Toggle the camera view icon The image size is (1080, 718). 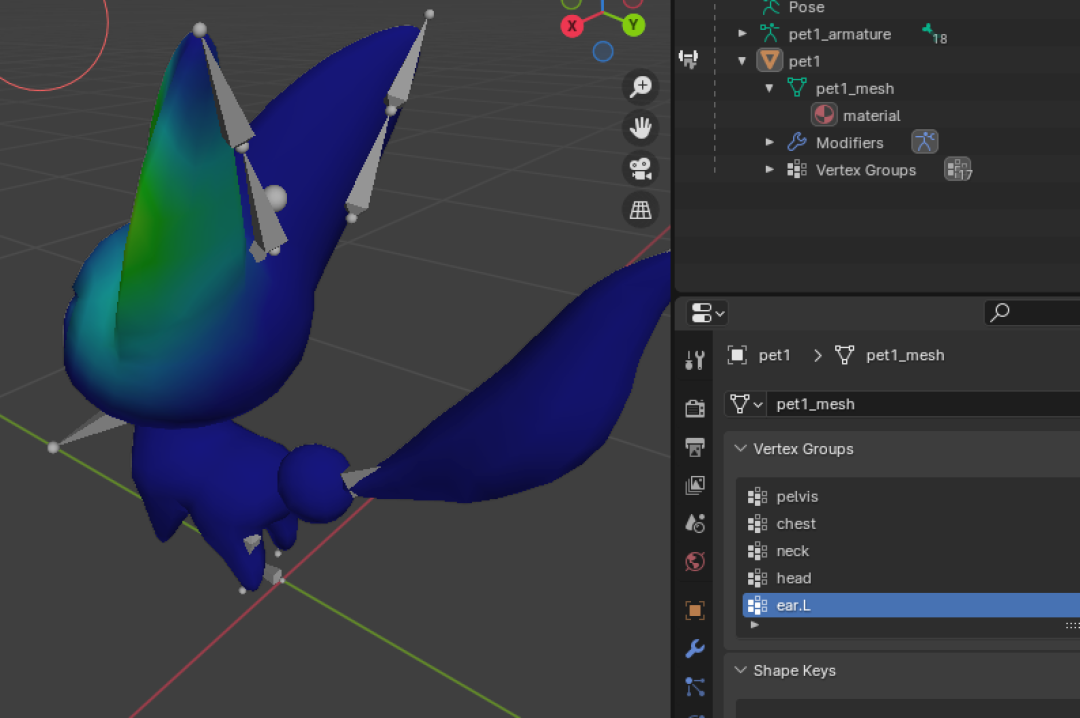[641, 169]
